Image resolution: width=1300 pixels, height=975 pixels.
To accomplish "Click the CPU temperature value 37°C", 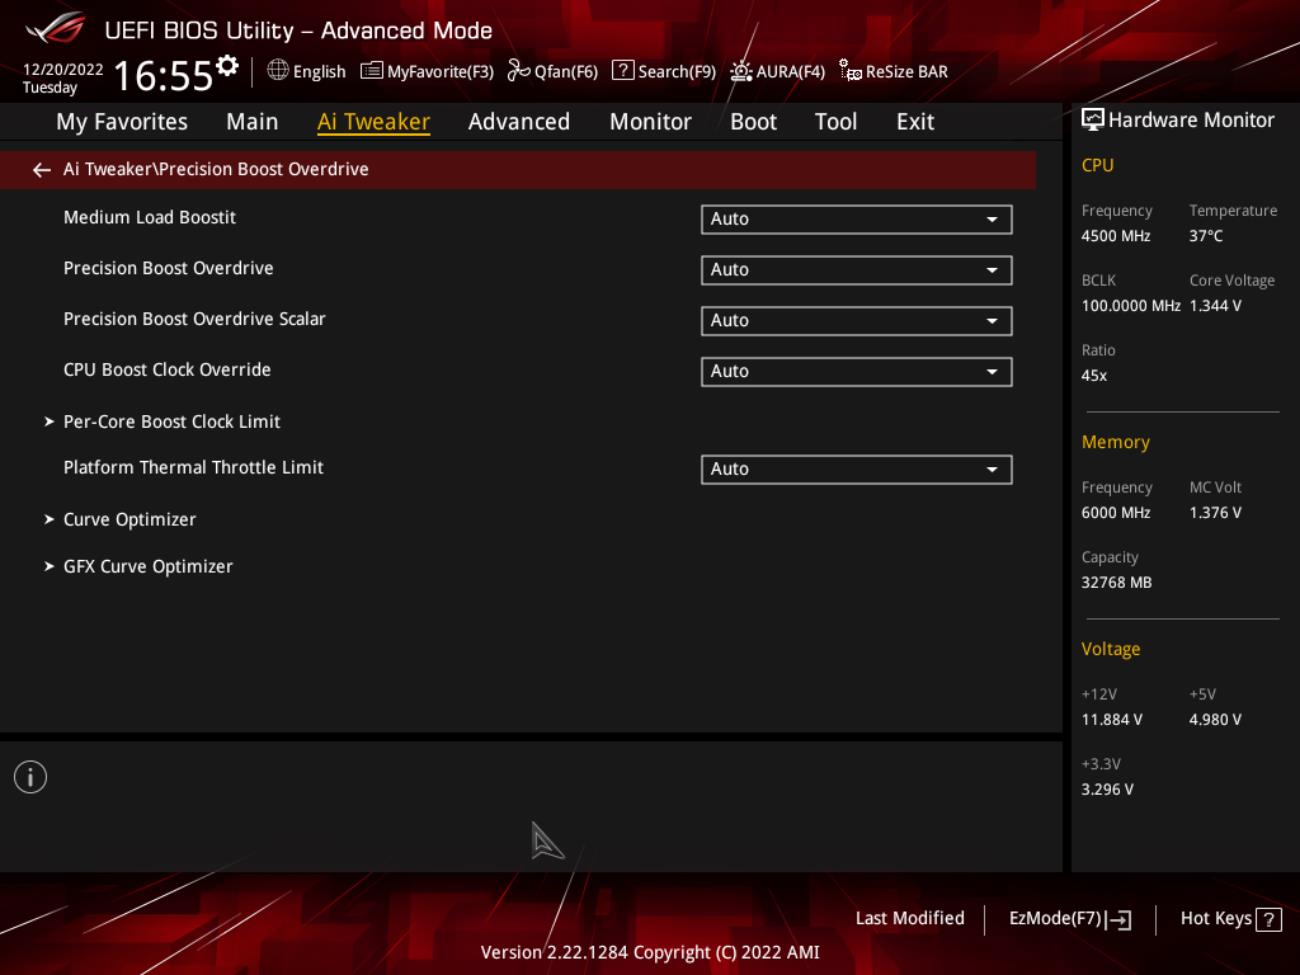I will (1206, 236).
